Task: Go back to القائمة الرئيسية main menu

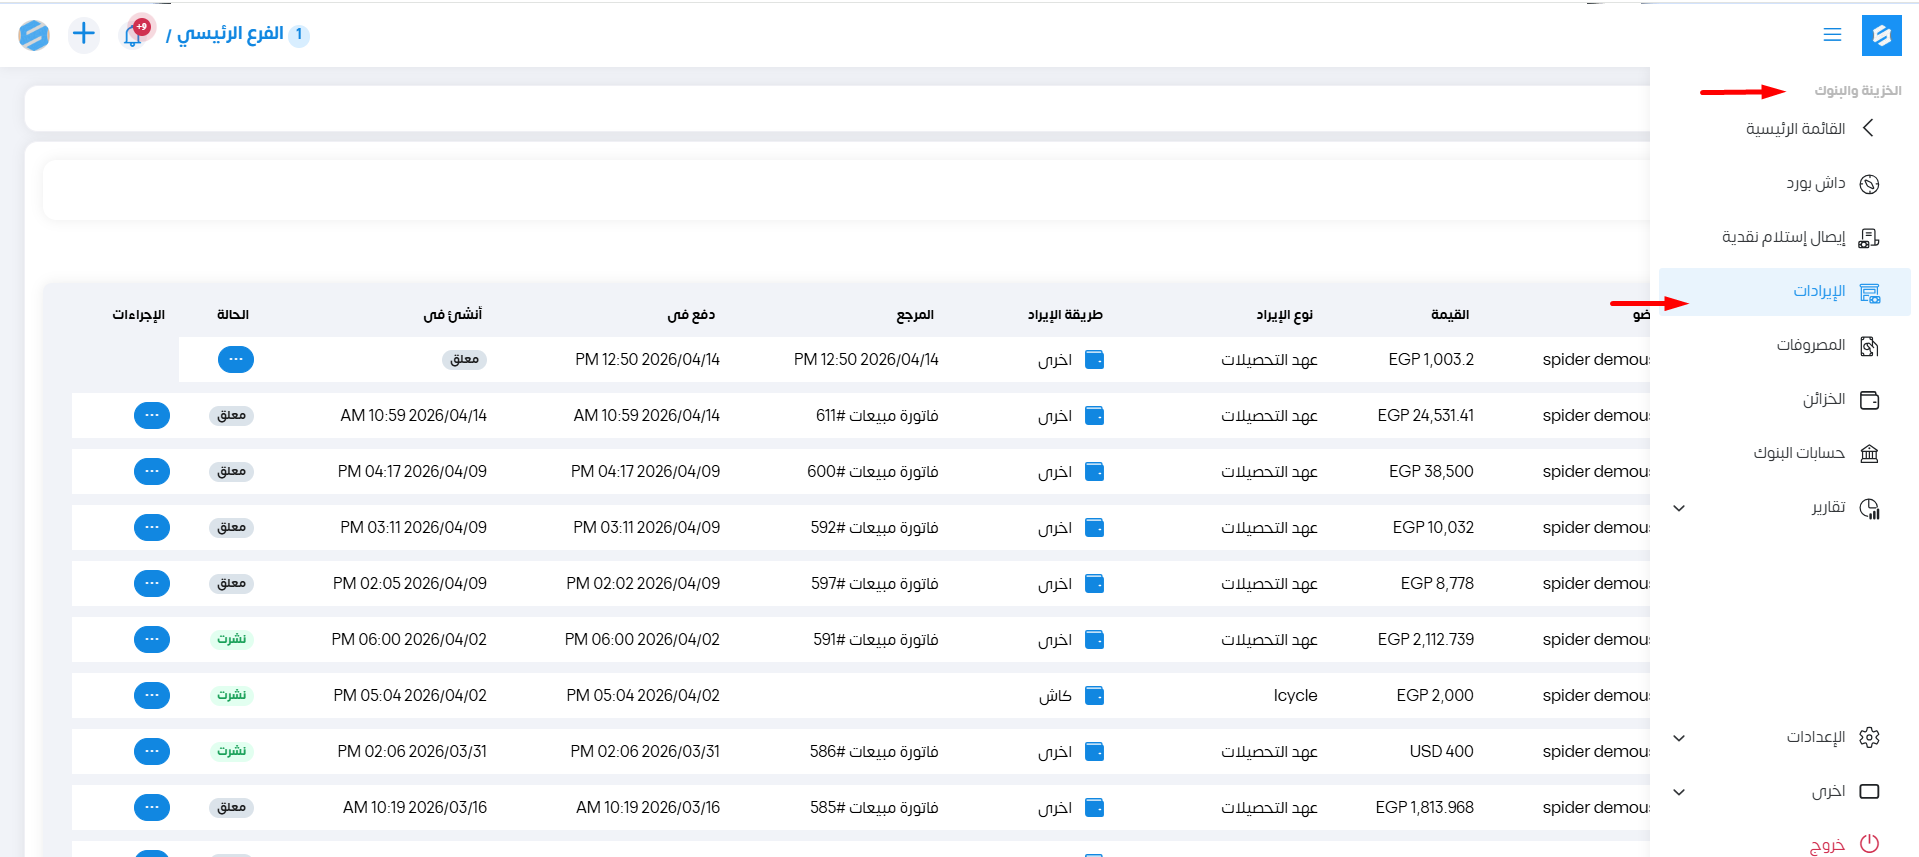Action: pyautogui.click(x=1796, y=129)
